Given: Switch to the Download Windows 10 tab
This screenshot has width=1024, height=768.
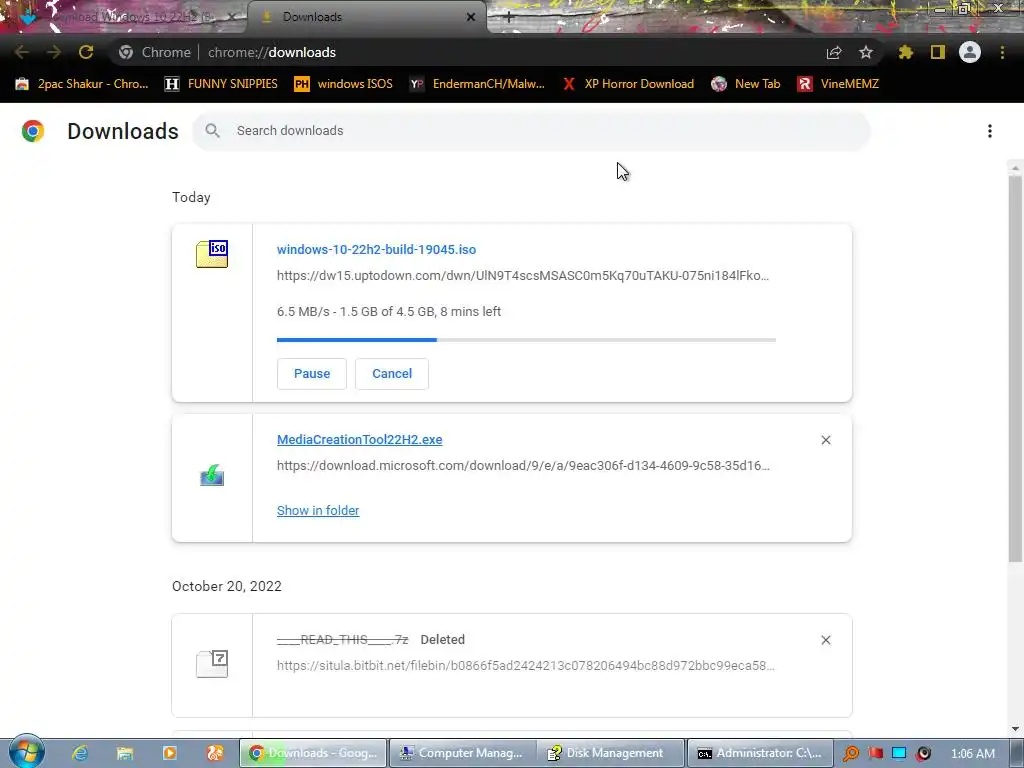Looking at the screenshot, I should 124,17.
